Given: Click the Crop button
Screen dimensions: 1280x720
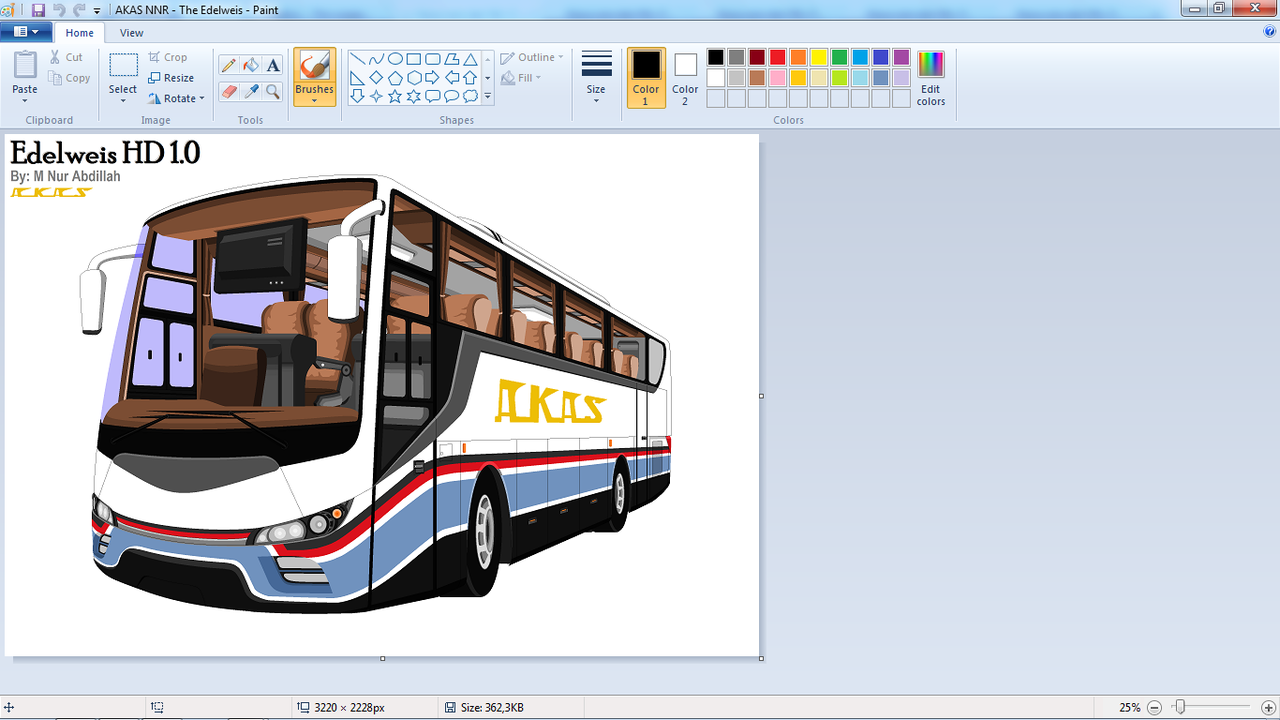Looking at the screenshot, I should 168,57.
